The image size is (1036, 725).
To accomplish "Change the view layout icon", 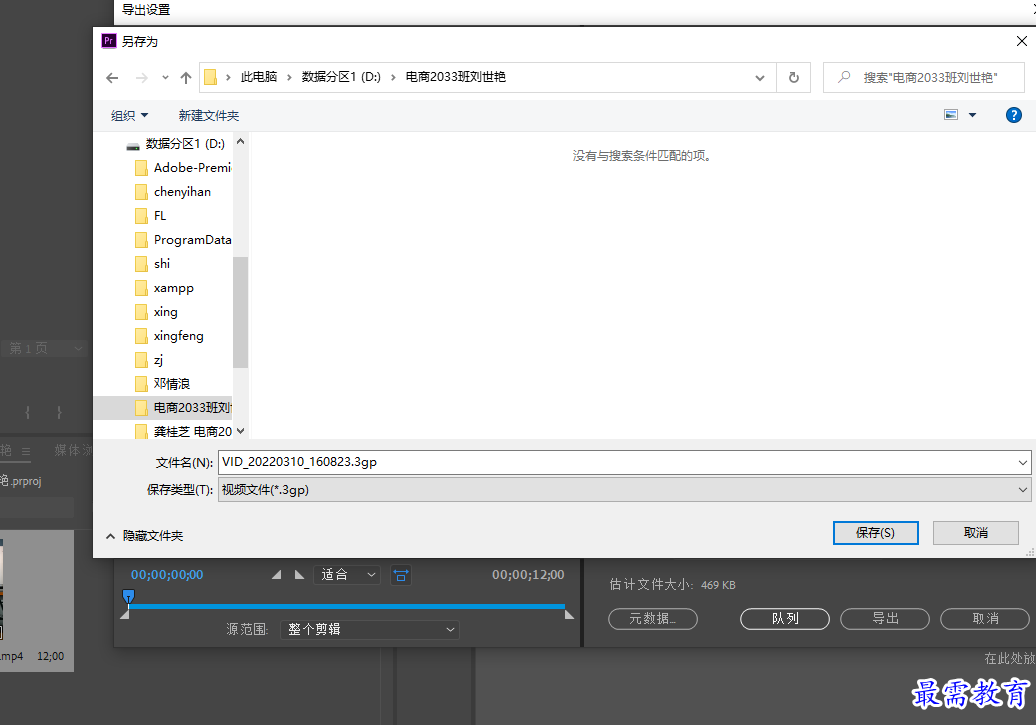I will coord(951,115).
